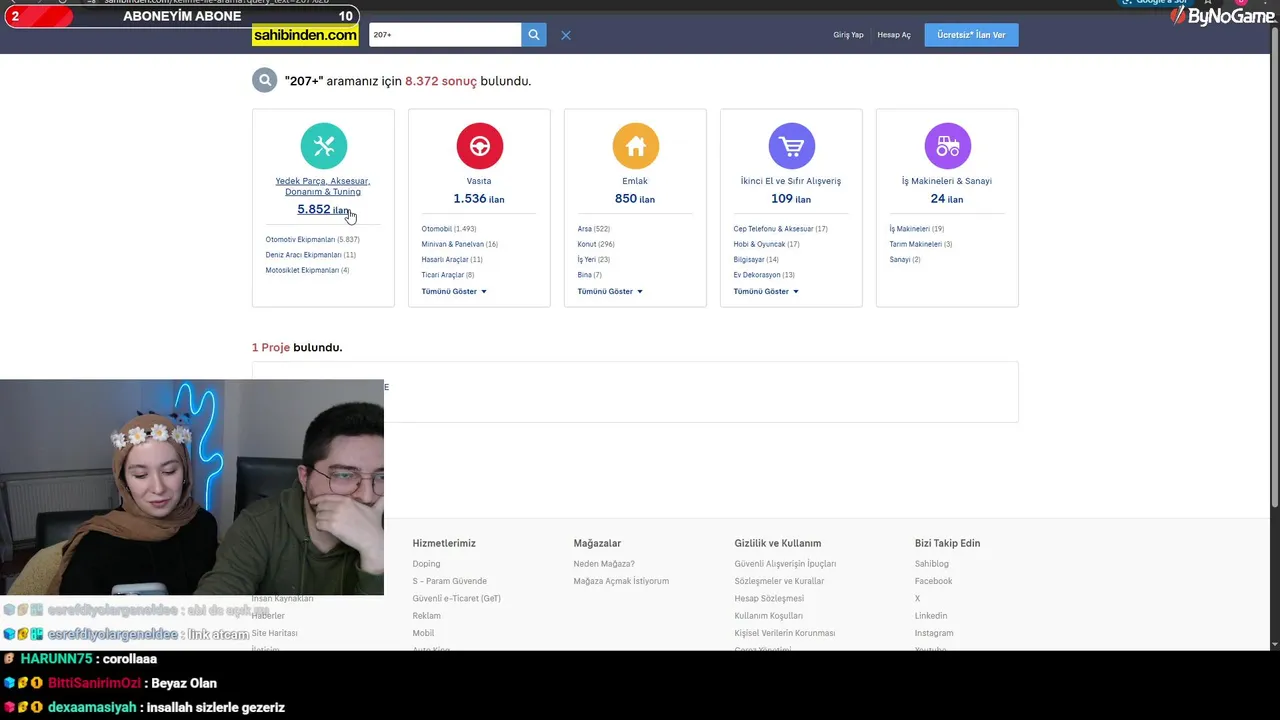Open Güvenli Alışverişin İpuçları link
1280x720 pixels.
785,564
